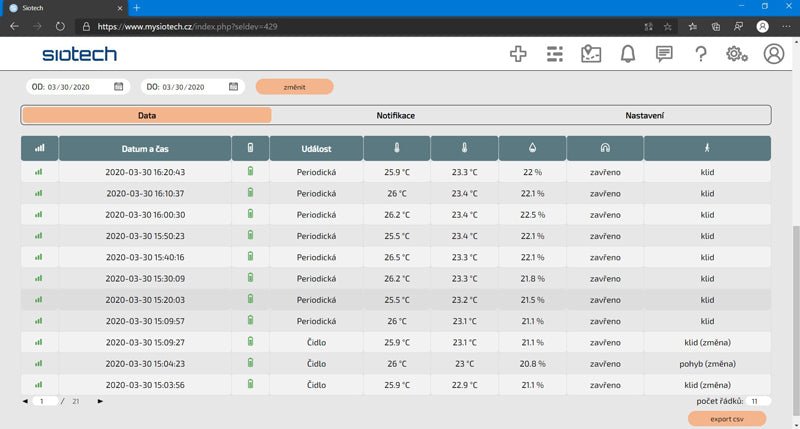
Task: Click first thermometer column header
Action: tap(396, 148)
